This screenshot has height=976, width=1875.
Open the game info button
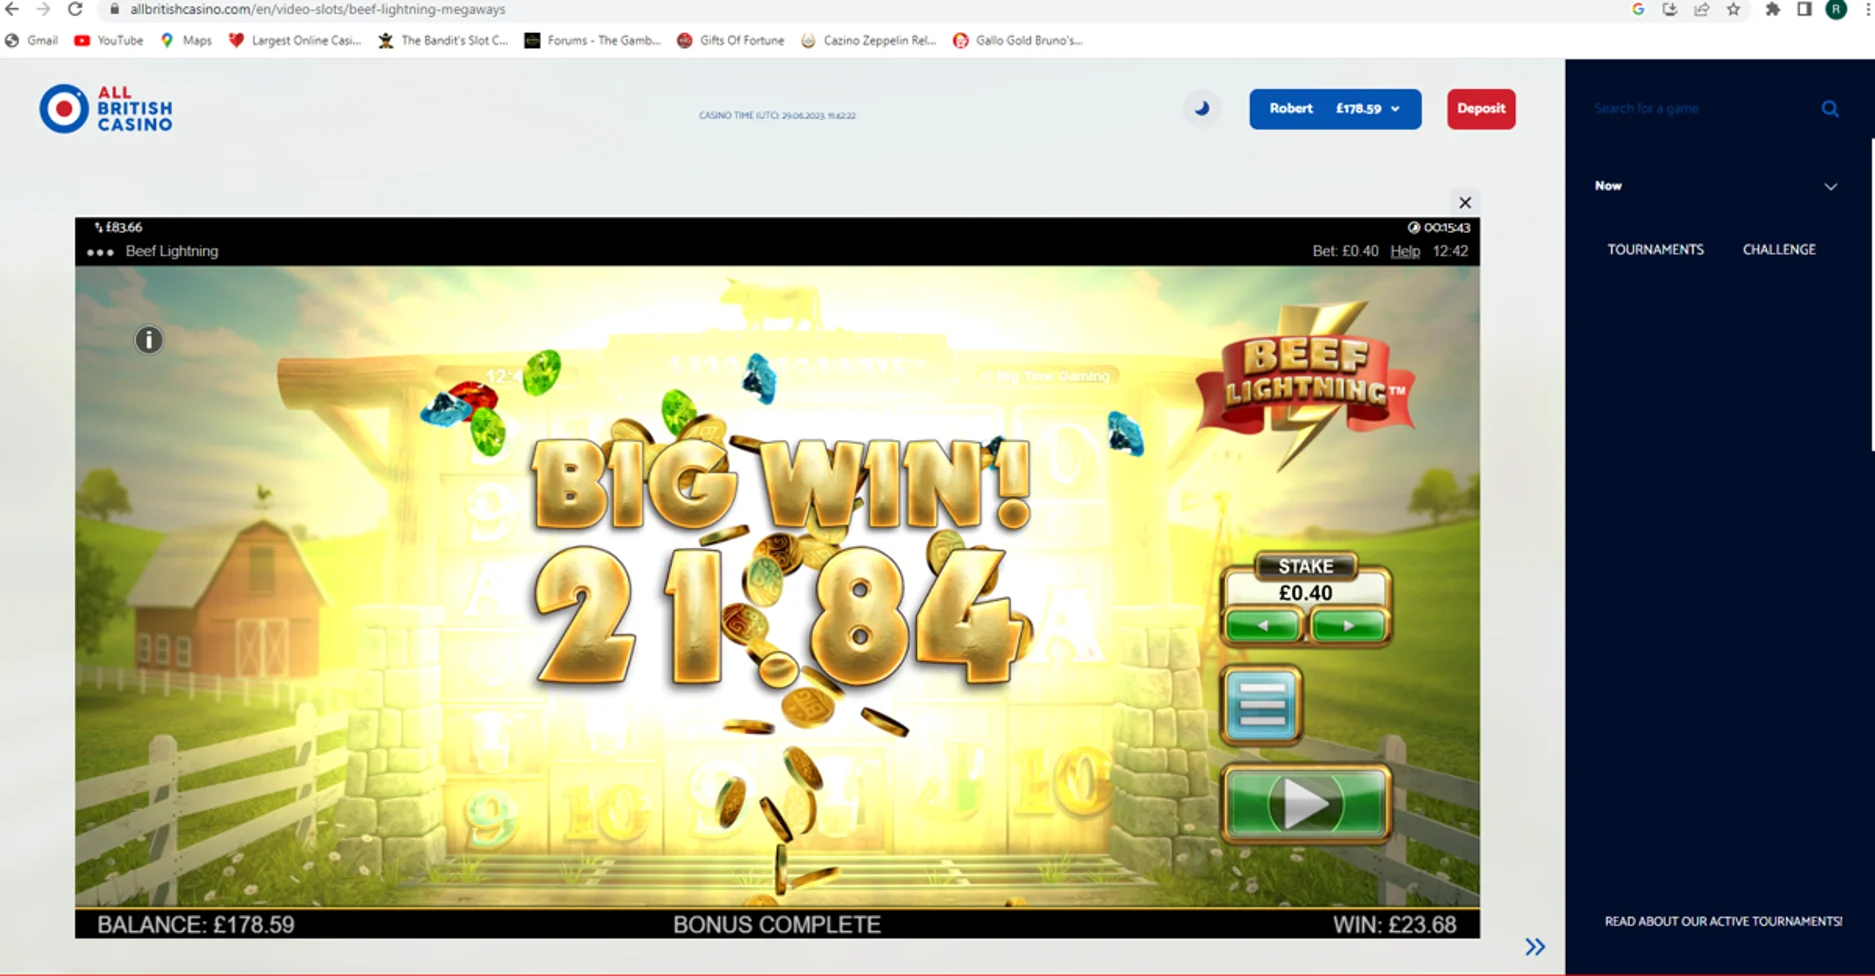click(149, 340)
